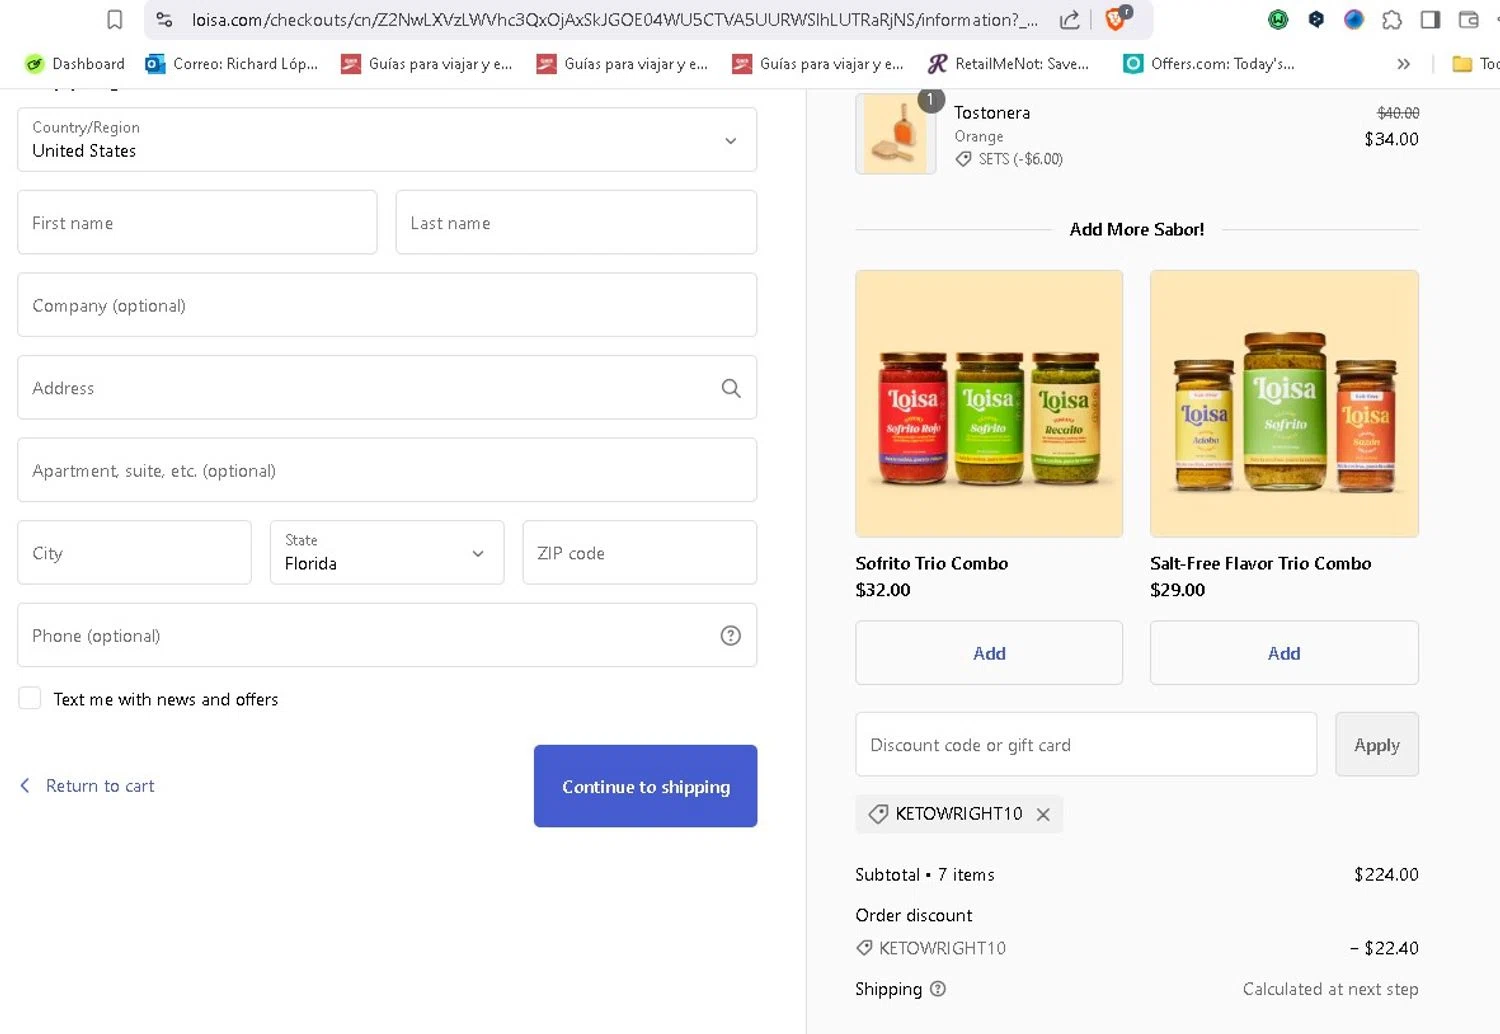Focus the Address field
This screenshot has height=1034, width=1500.
[x=387, y=387]
